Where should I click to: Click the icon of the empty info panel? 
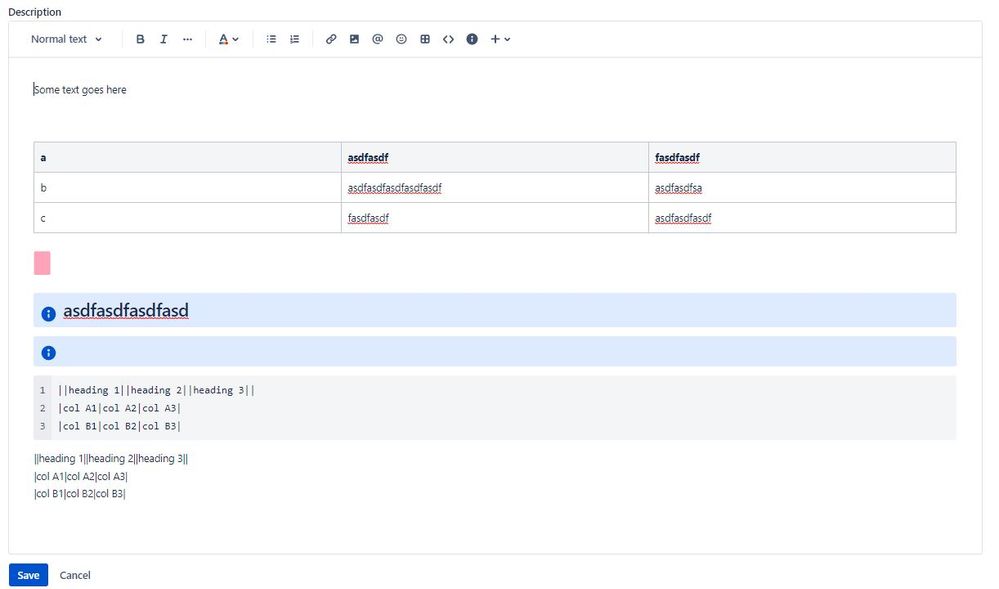pos(48,353)
